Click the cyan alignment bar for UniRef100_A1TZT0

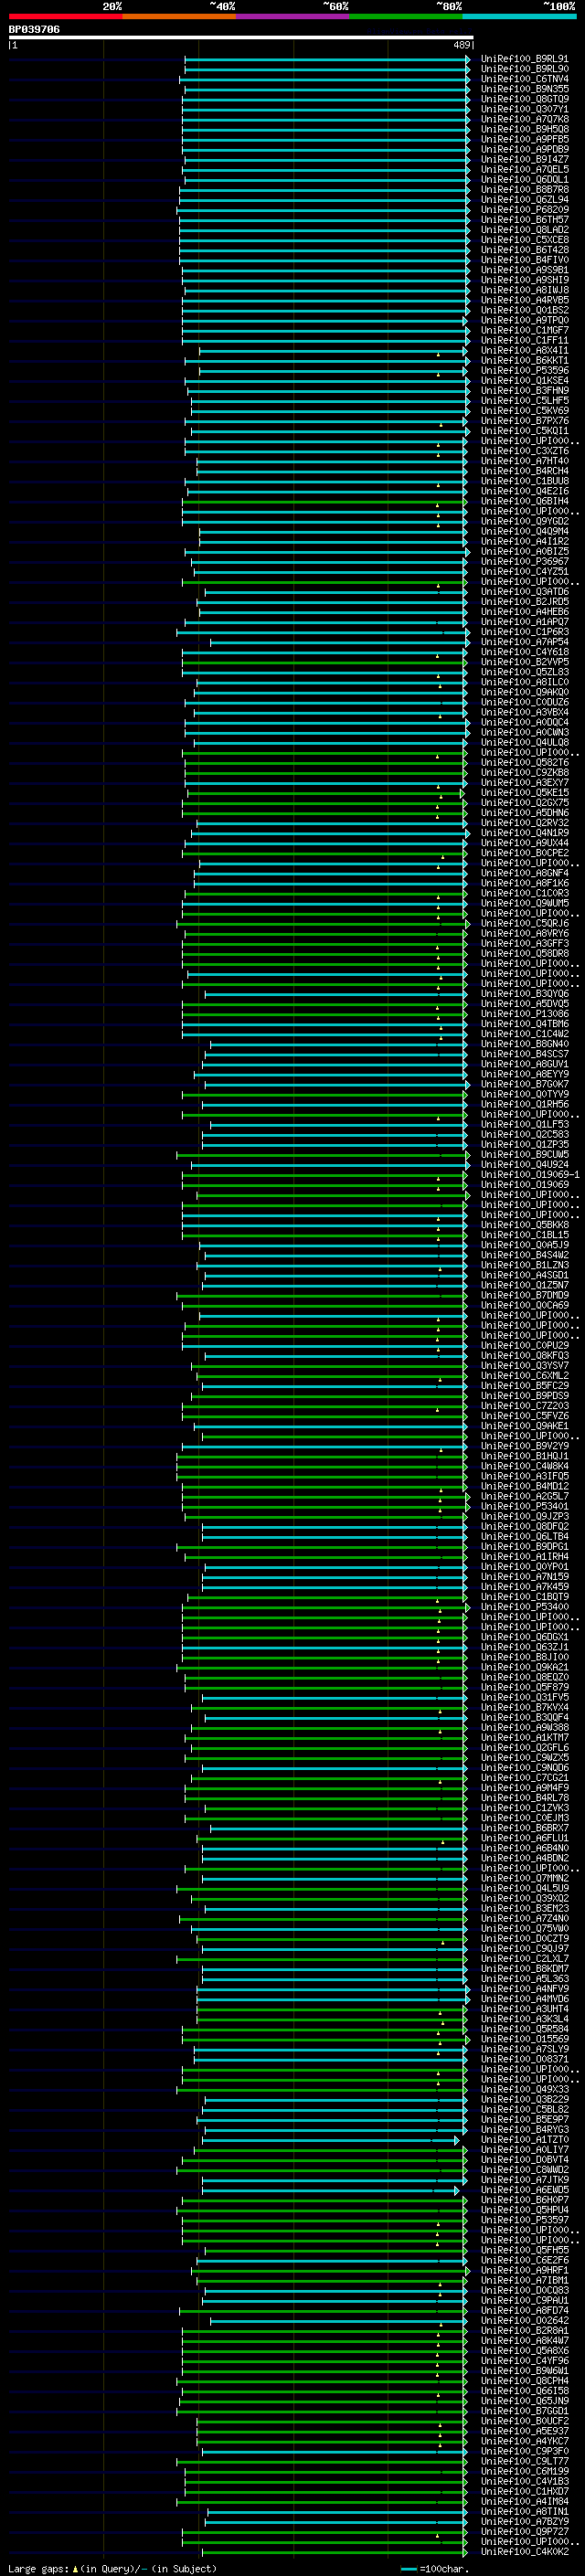click(331, 2140)
